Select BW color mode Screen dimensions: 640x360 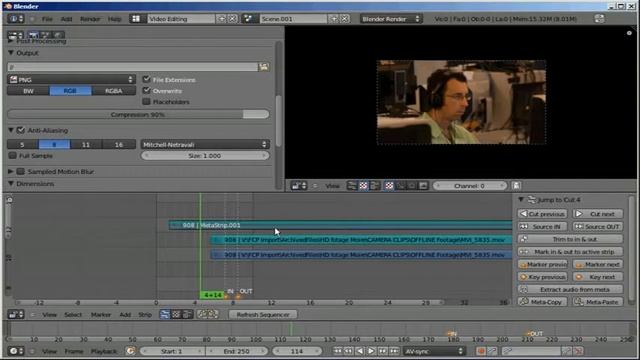point(28,91)
